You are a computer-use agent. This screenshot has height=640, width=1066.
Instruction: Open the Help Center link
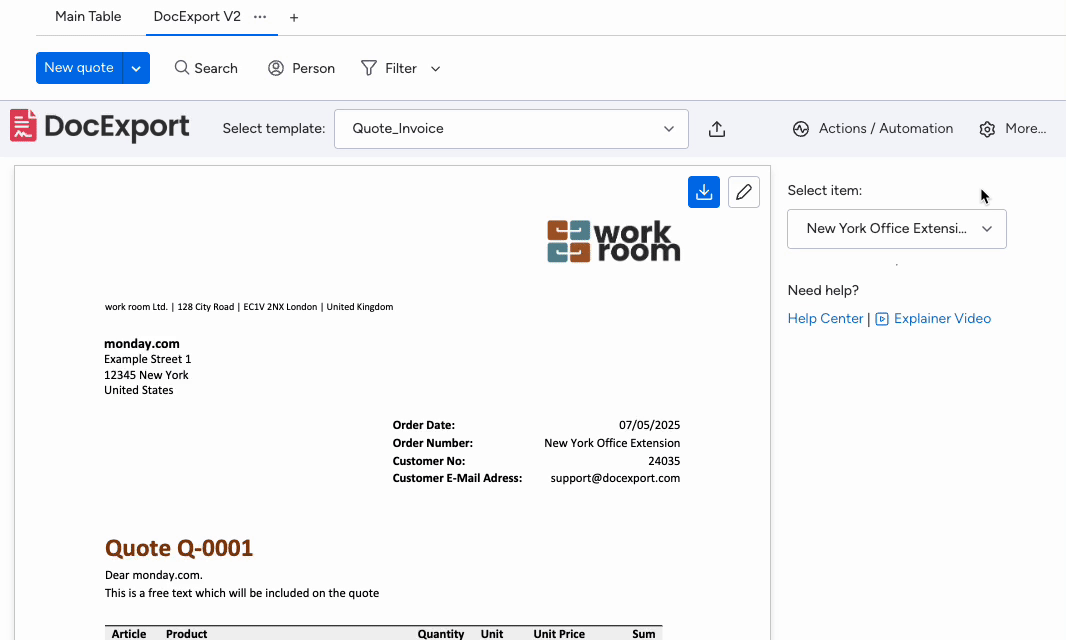pyautogui.click(x=825, y=318)
